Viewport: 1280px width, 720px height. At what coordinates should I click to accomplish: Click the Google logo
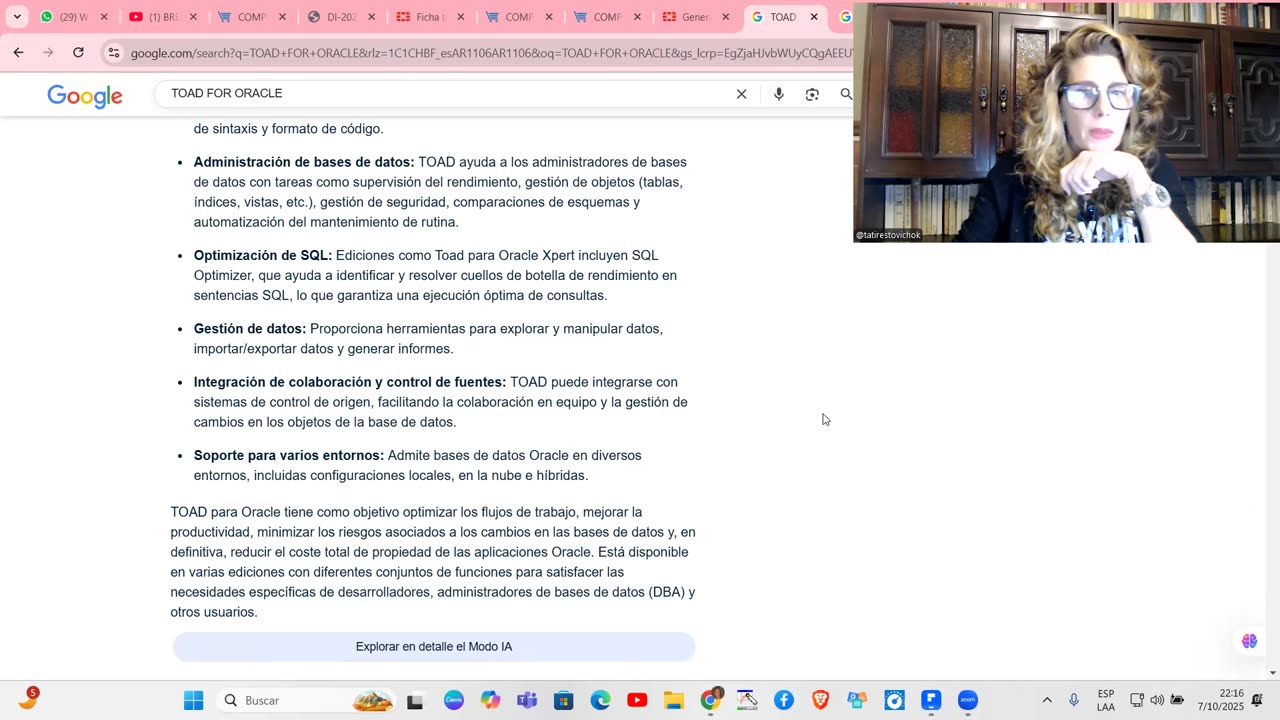85,96
